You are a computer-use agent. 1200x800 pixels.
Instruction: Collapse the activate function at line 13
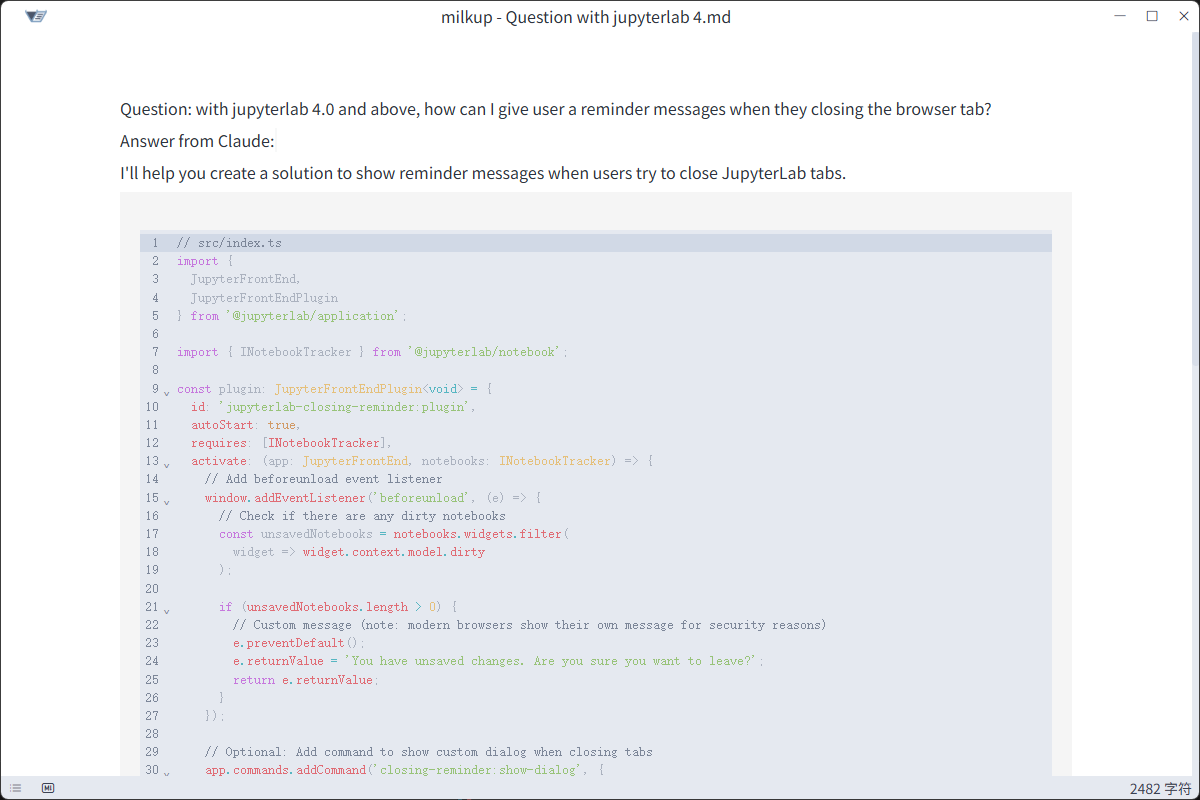click(167, 463)
